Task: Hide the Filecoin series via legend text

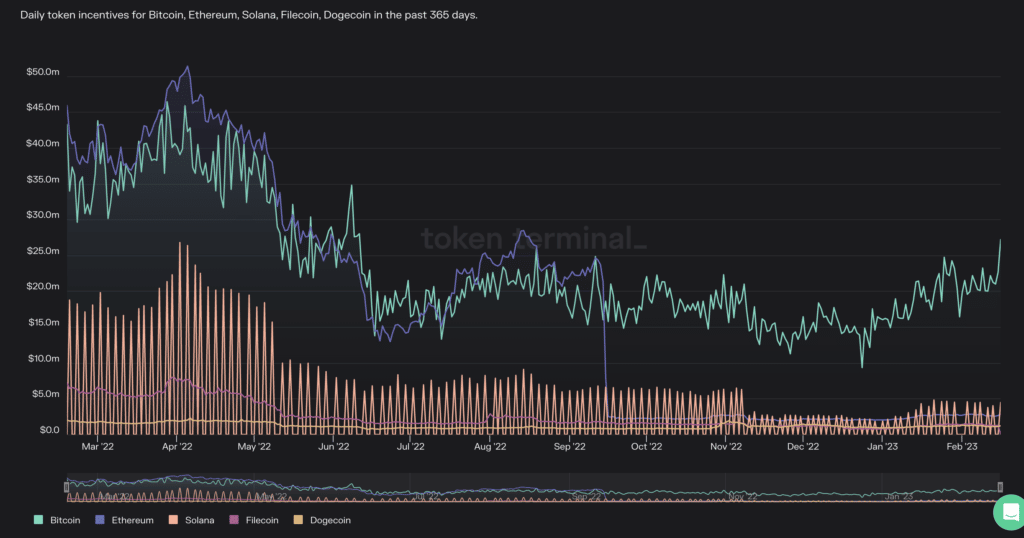Action: 264,520
